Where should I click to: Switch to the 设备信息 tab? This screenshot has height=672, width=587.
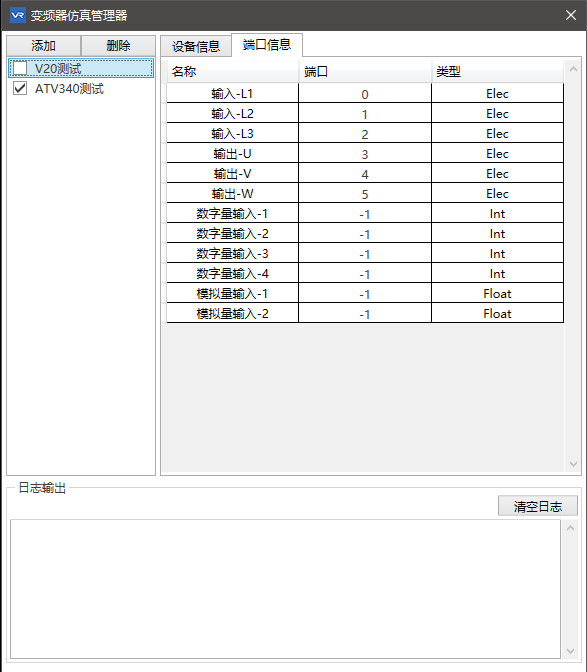coord(196,46)
